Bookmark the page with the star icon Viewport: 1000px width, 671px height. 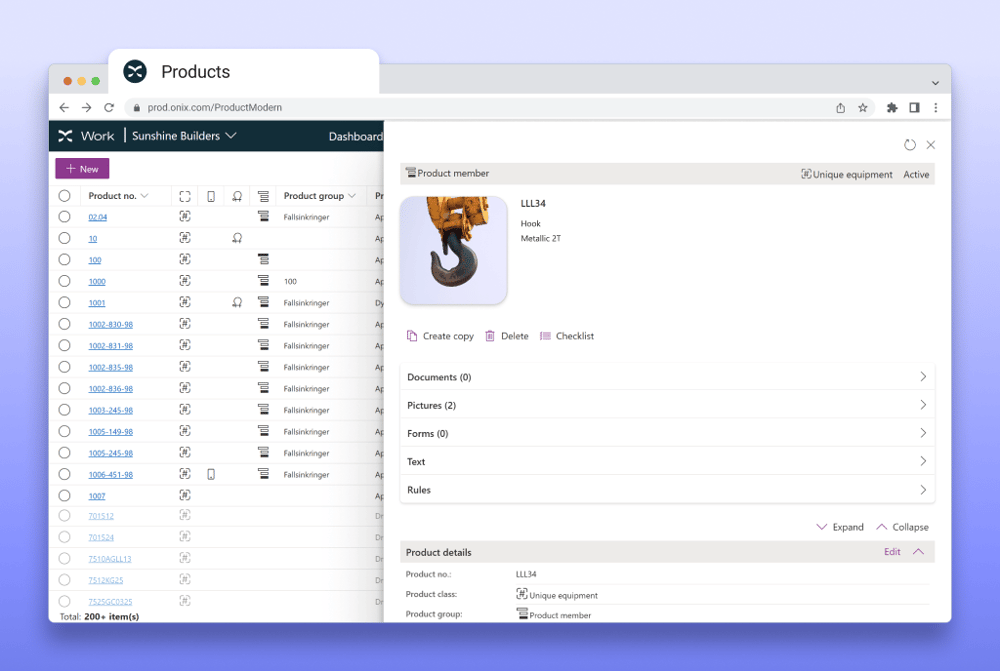[x=863, y=108]
